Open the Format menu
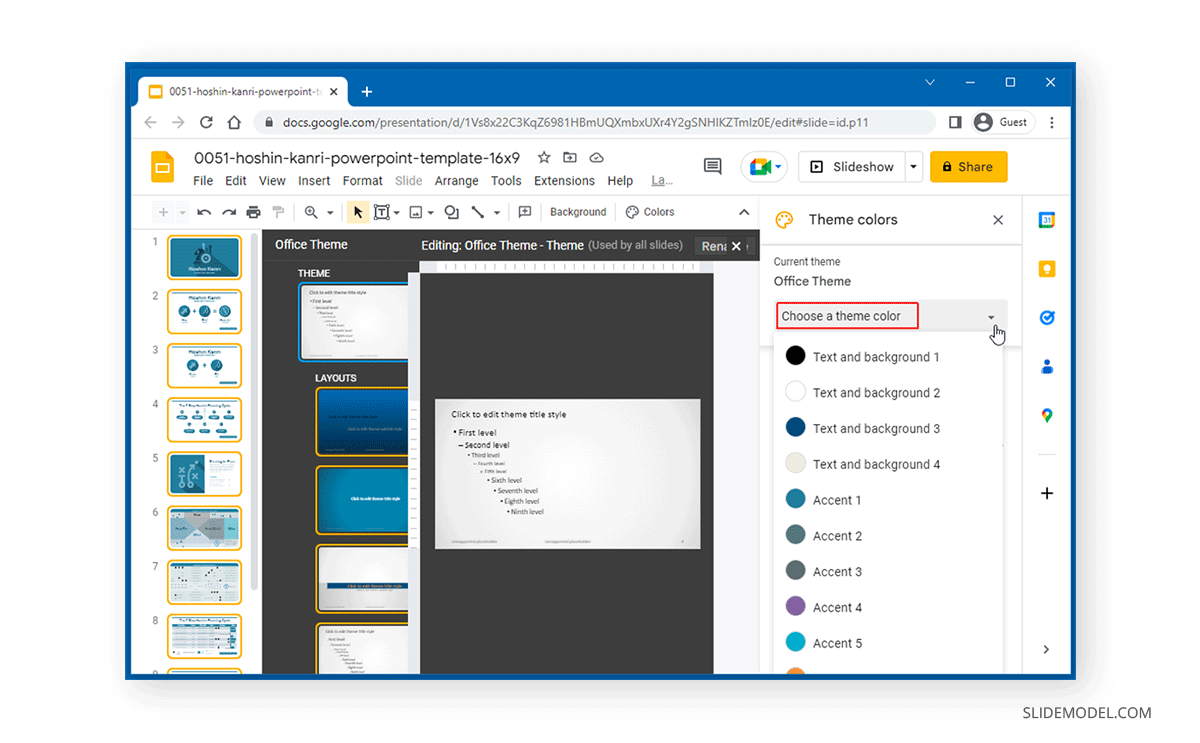The width and height of the screenshot is (1200, 743). (x=362, y=181)
